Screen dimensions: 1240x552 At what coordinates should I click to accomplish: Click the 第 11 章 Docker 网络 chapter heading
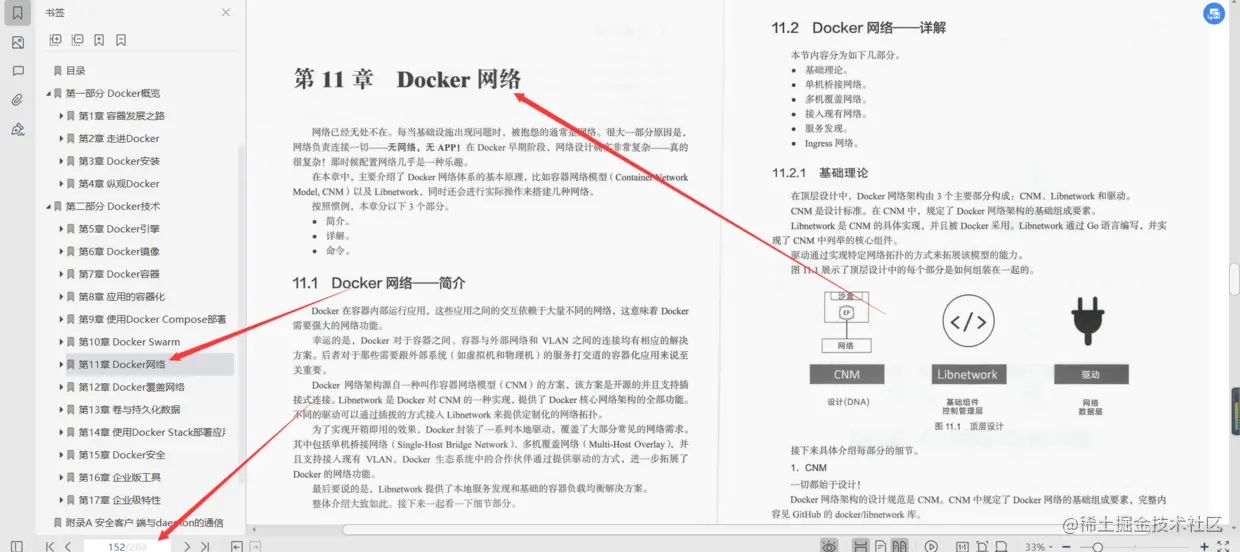(407, 80)
